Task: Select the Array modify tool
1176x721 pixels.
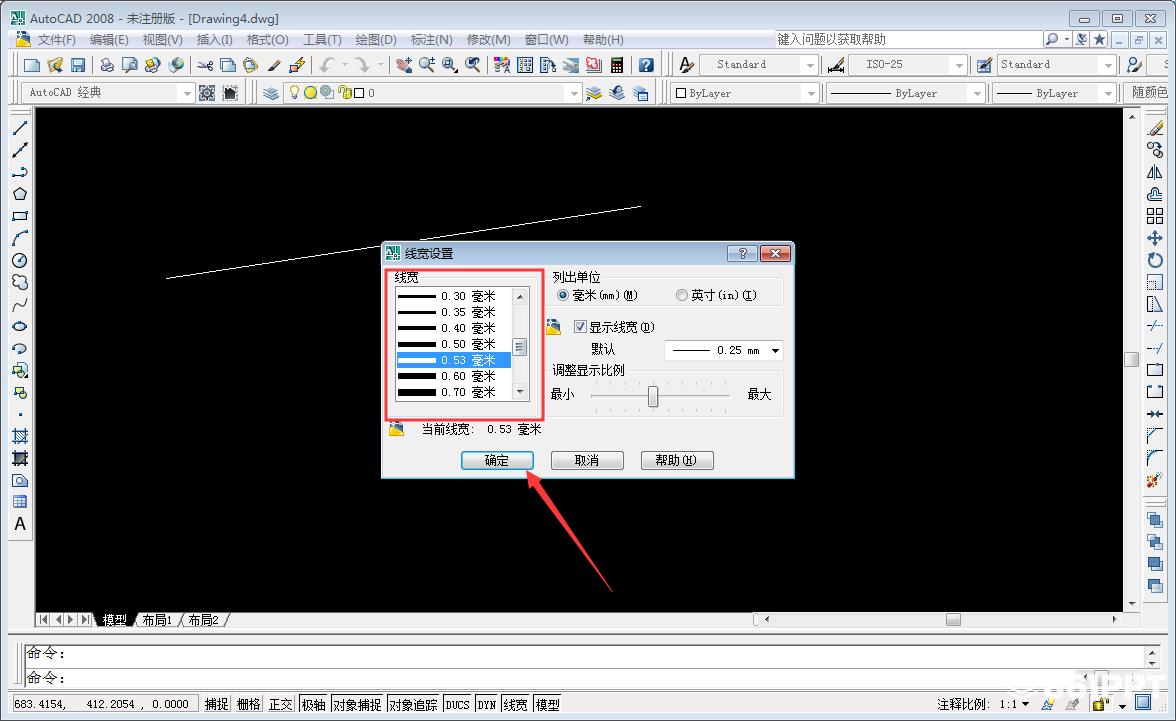Action: [1155, 216]
